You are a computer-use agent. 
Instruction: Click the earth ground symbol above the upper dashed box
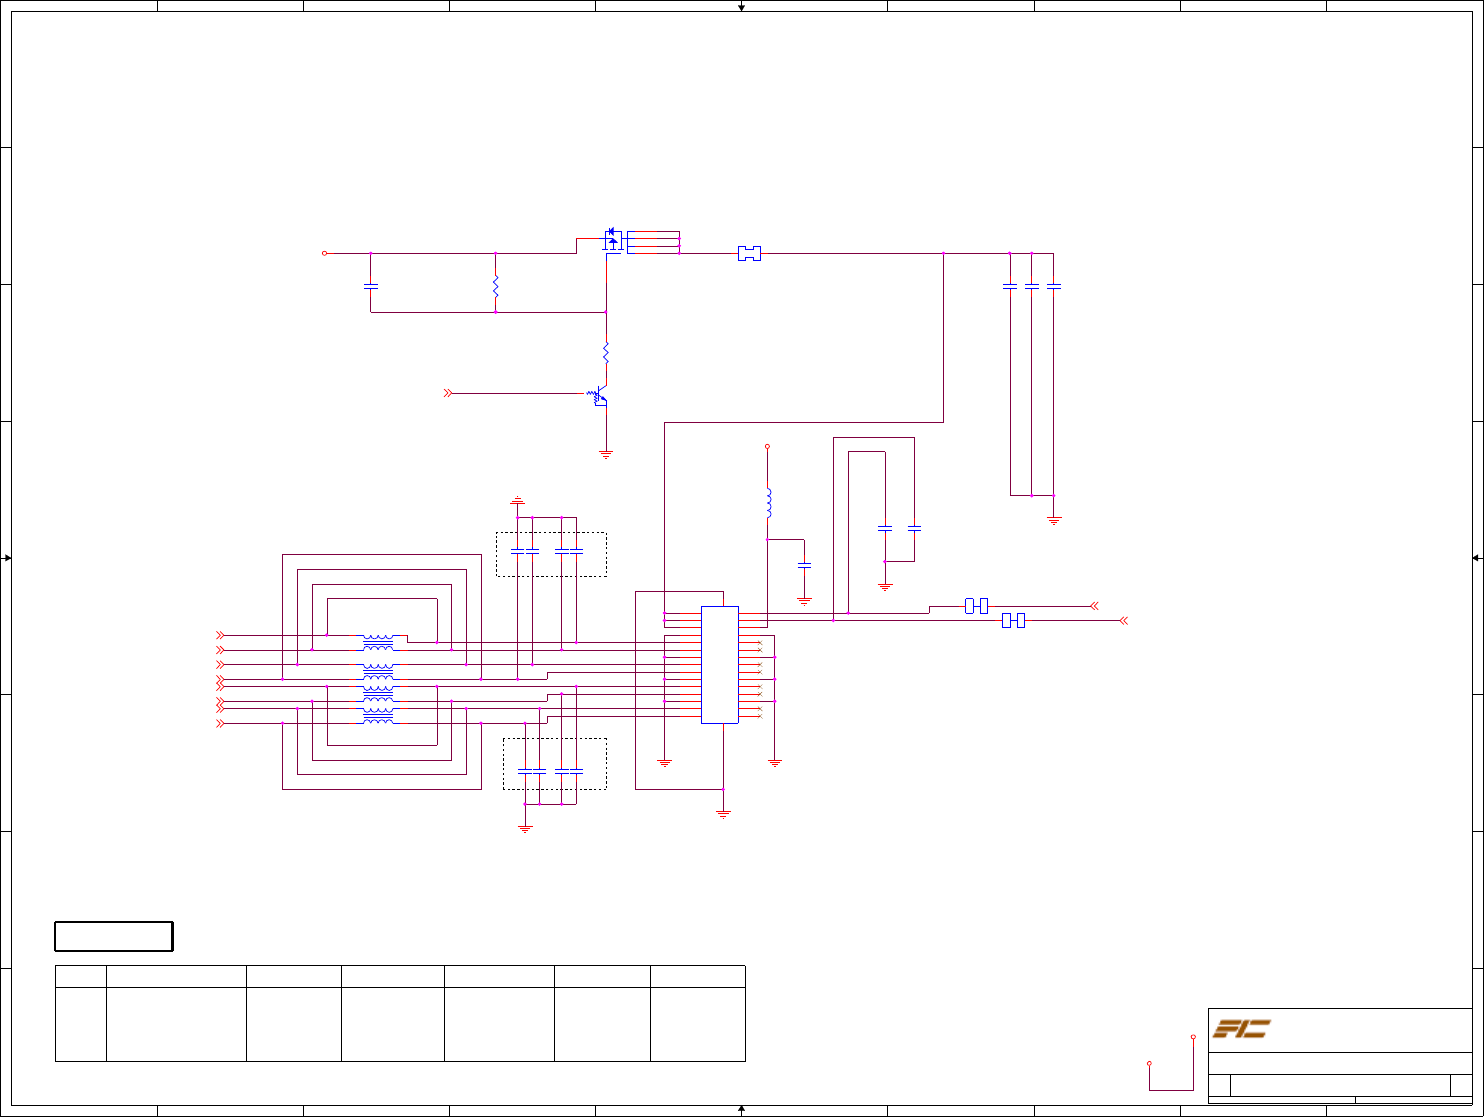517,499
